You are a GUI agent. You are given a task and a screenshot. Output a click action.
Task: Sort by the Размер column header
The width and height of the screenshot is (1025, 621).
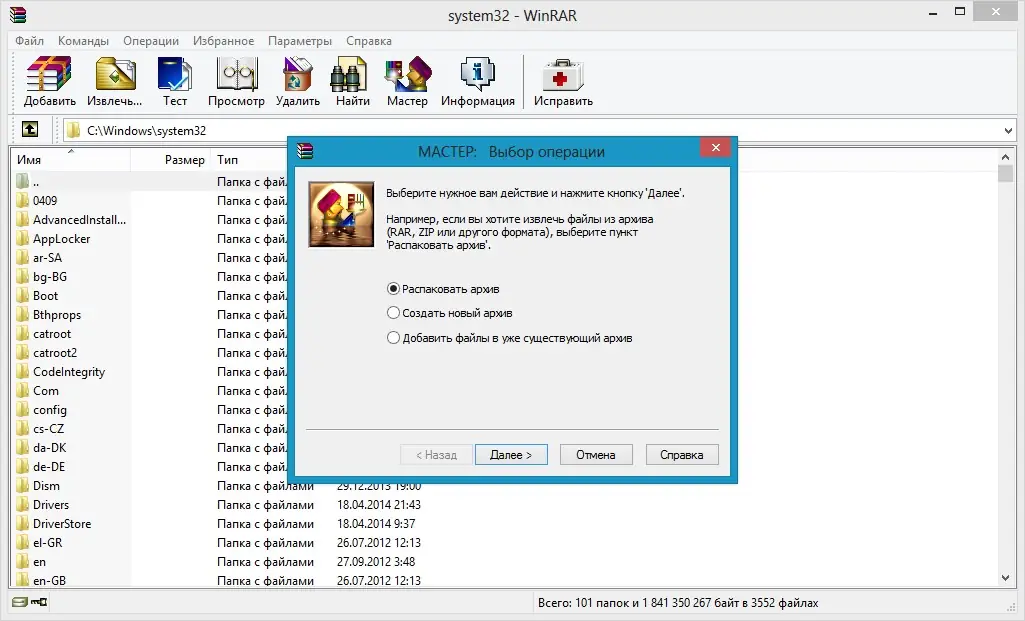[x=171, y=159]
